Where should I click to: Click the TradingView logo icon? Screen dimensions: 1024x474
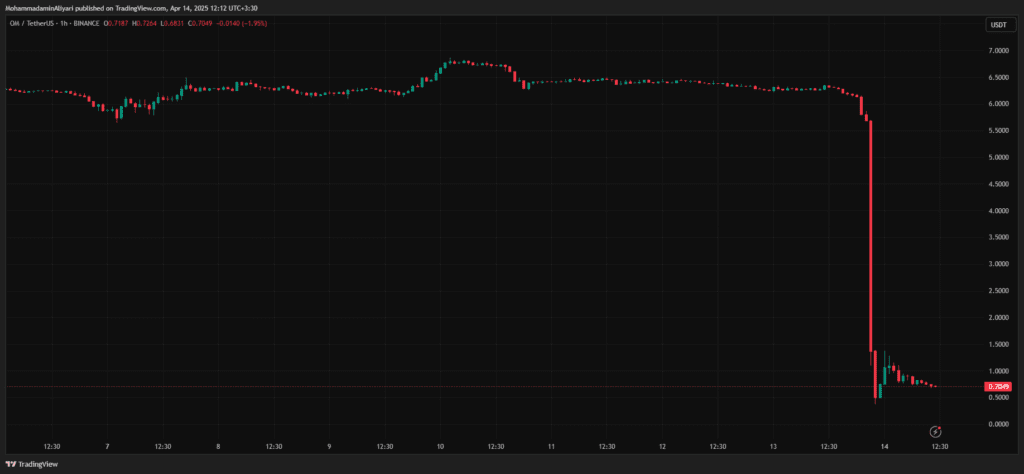click(x=12, y=464)
